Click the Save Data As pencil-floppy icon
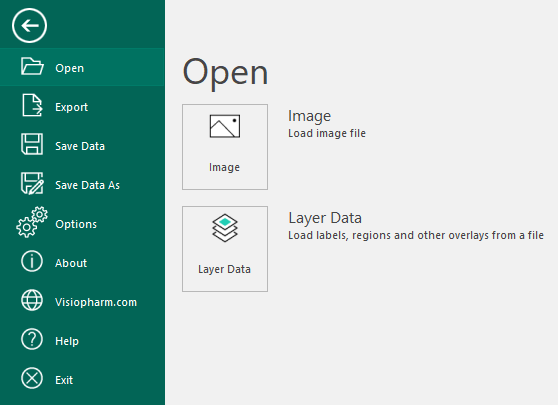This screenshot has height=405, width=558. coord(32,183)
